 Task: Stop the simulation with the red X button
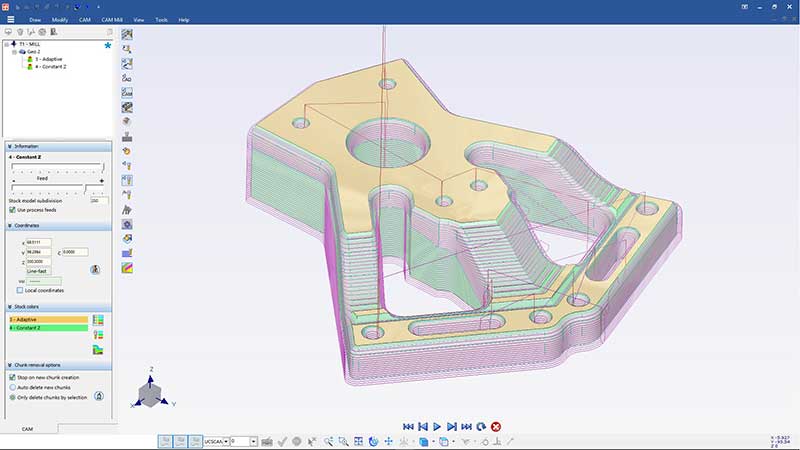click(x=496, y=426)
